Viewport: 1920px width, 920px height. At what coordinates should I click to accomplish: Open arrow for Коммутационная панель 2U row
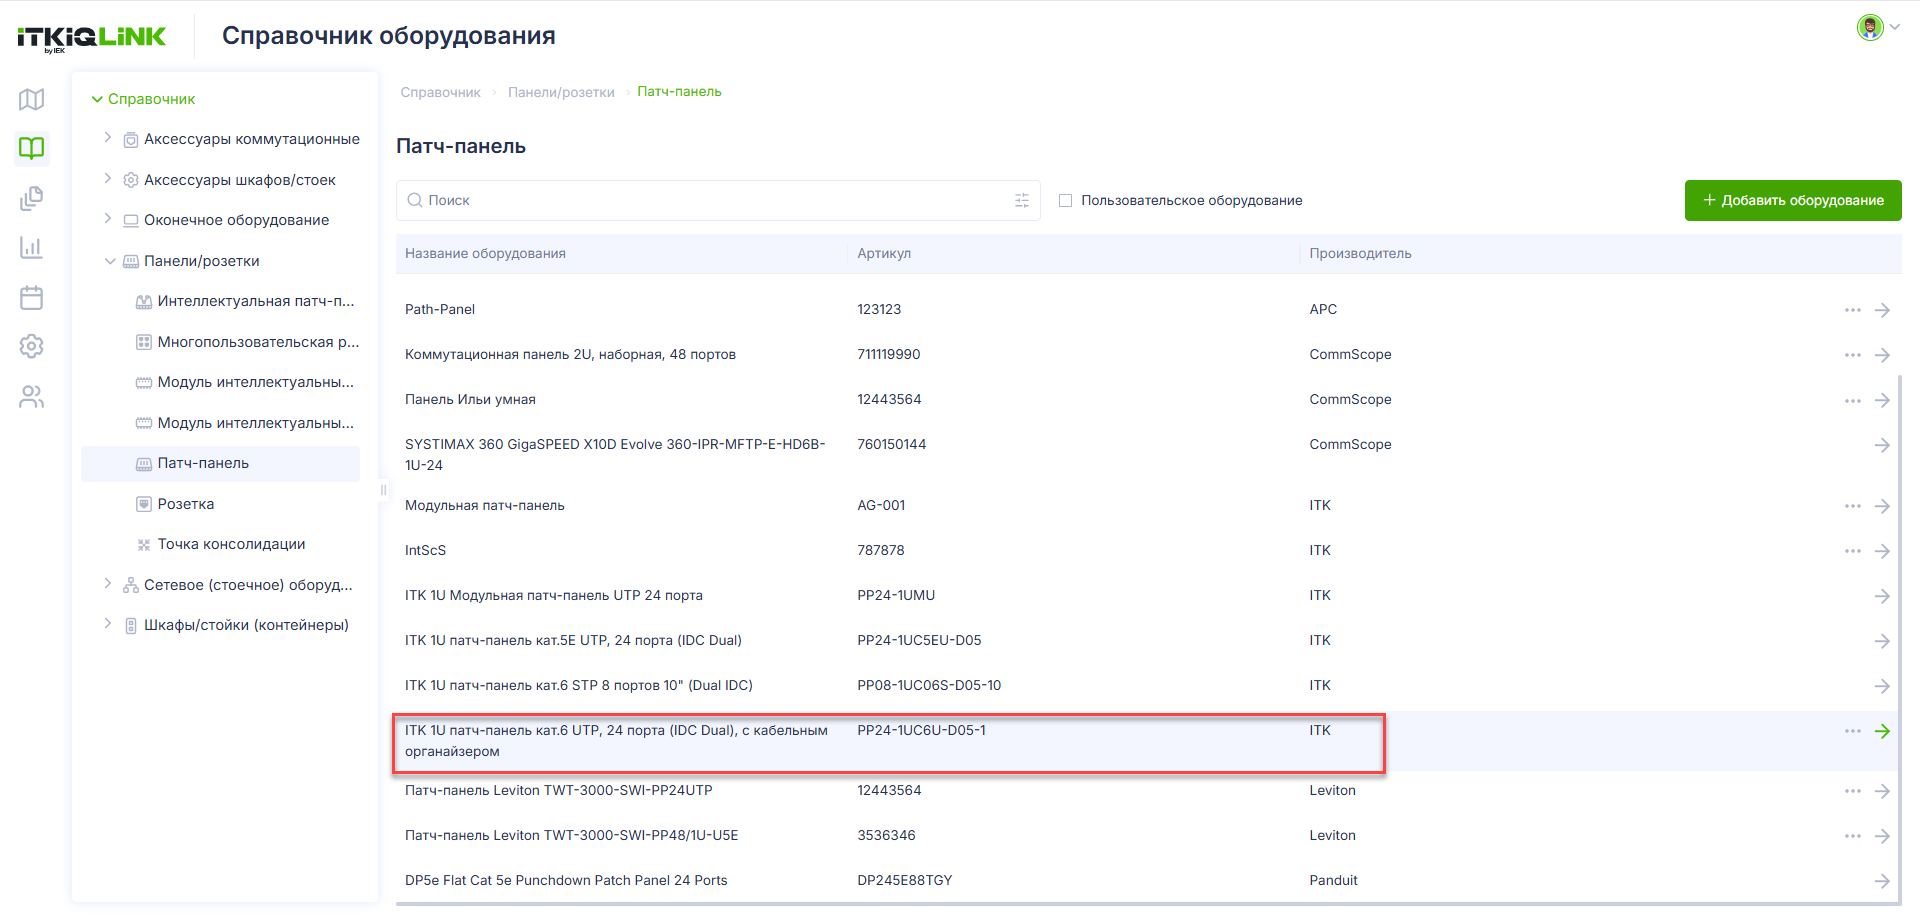tap(1882, 355)
